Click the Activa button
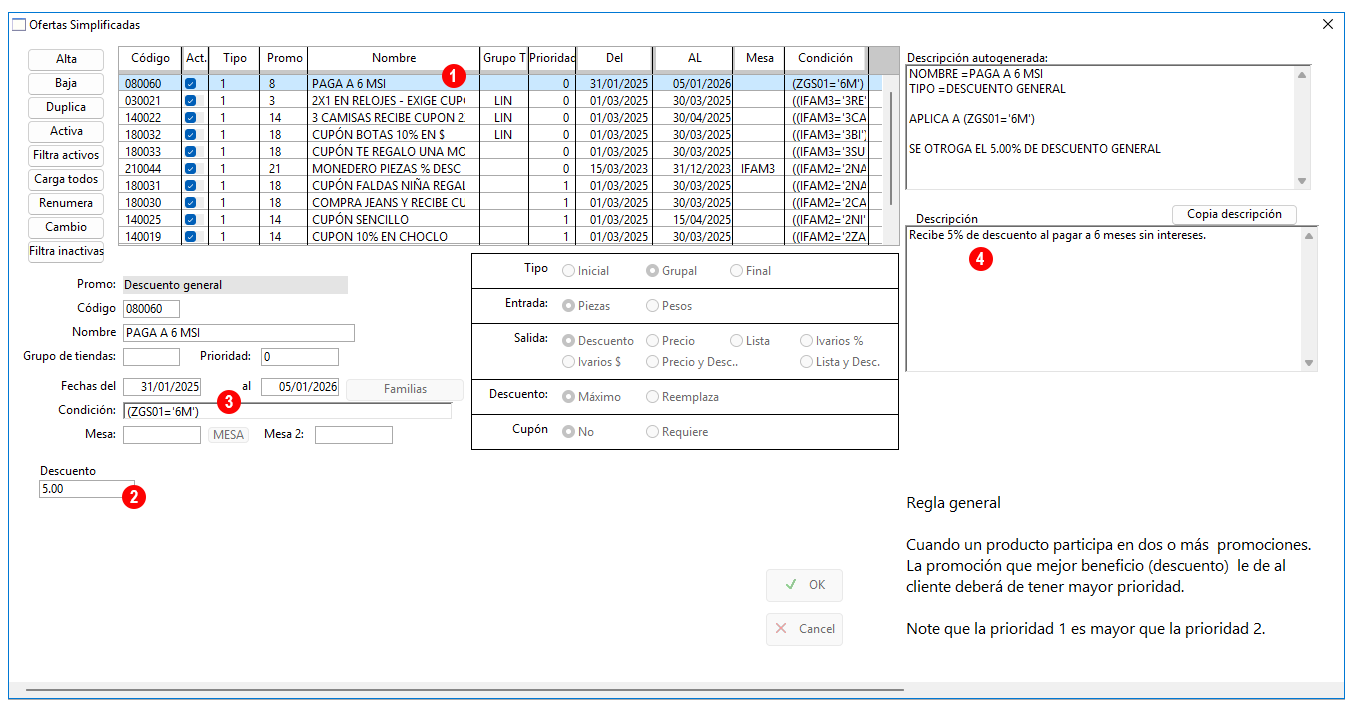Viewport: 1360px width, 709px height. [x=66, y=131]
